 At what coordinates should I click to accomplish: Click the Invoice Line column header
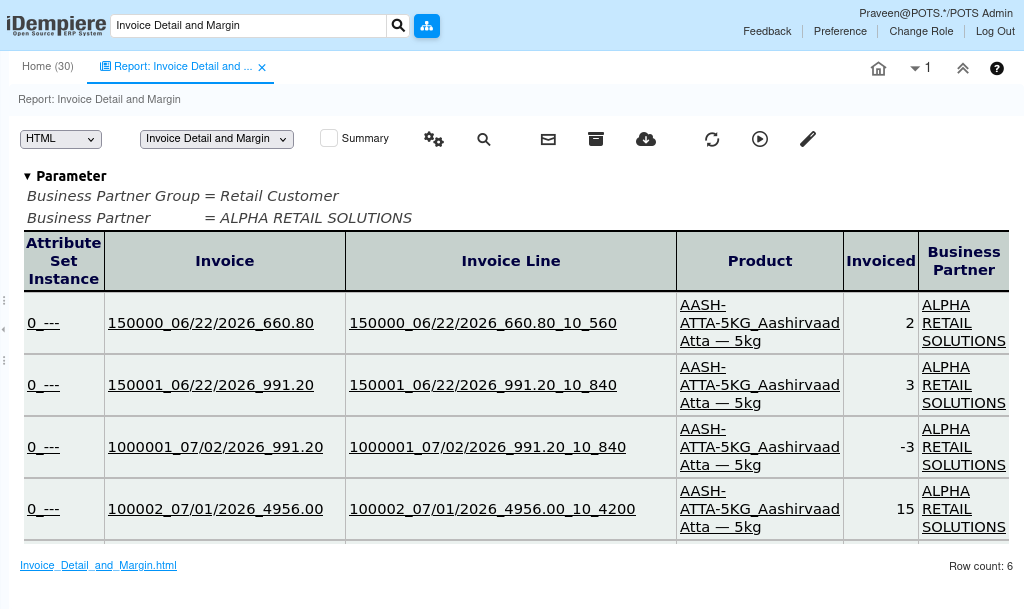pyautogui.click(x=511, y=261)
